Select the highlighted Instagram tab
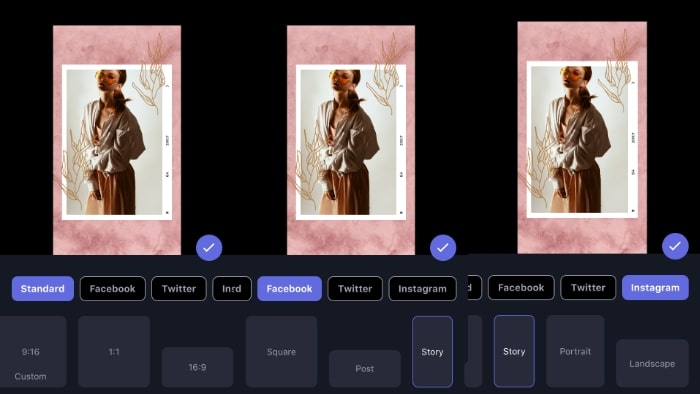700x394 pixels. pyautogui.click(x=655, y=288)
